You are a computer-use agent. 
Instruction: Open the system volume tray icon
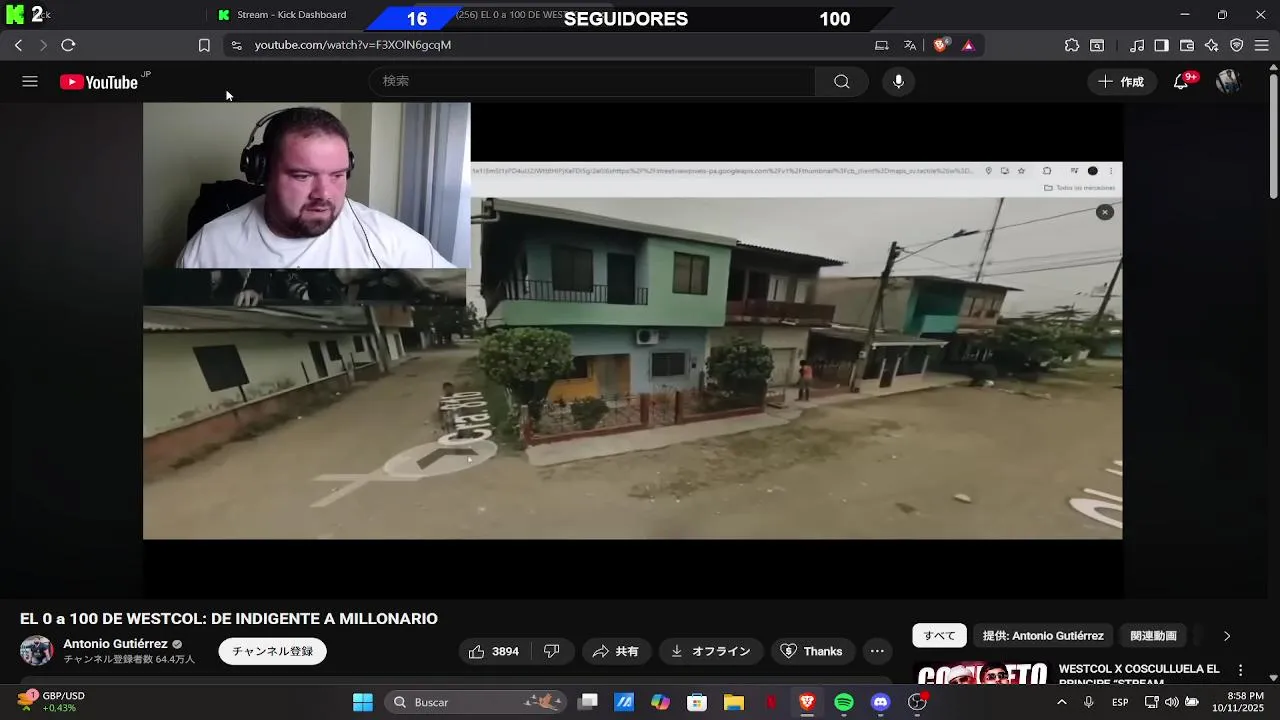[1171, 702]
